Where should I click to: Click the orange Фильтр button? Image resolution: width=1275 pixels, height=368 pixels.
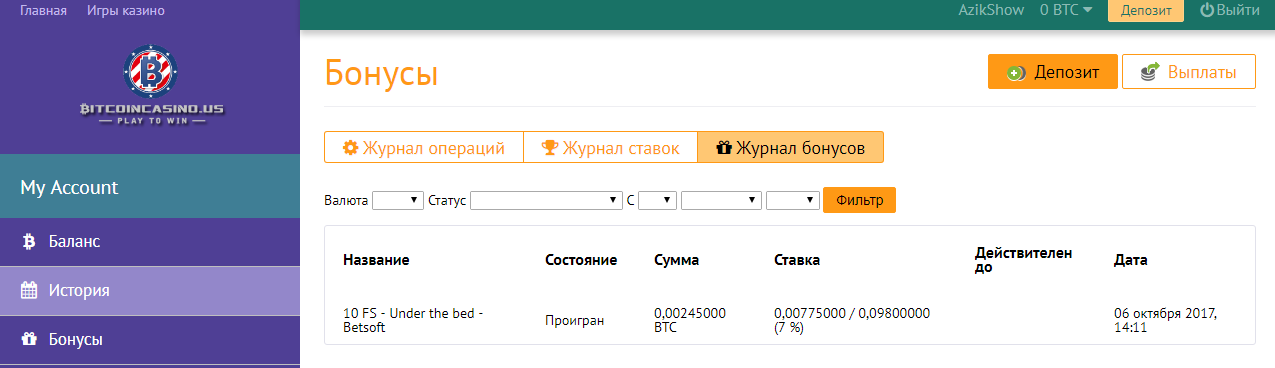point(859,200)
